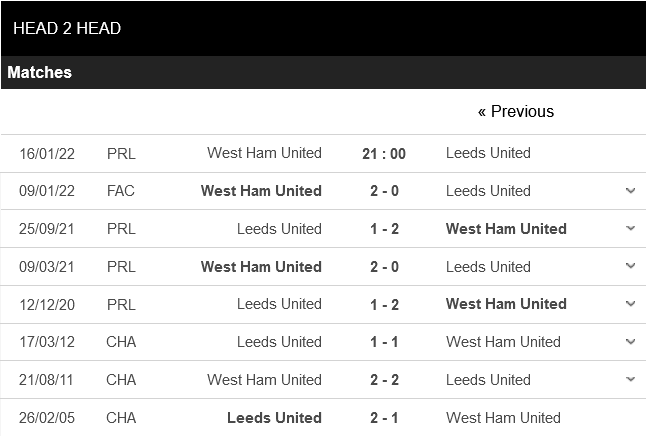Image resolution: width=646 pixels, height=436 pixels.
Task: Expand the 25/09/21 match row chevron
Action: 630,229
